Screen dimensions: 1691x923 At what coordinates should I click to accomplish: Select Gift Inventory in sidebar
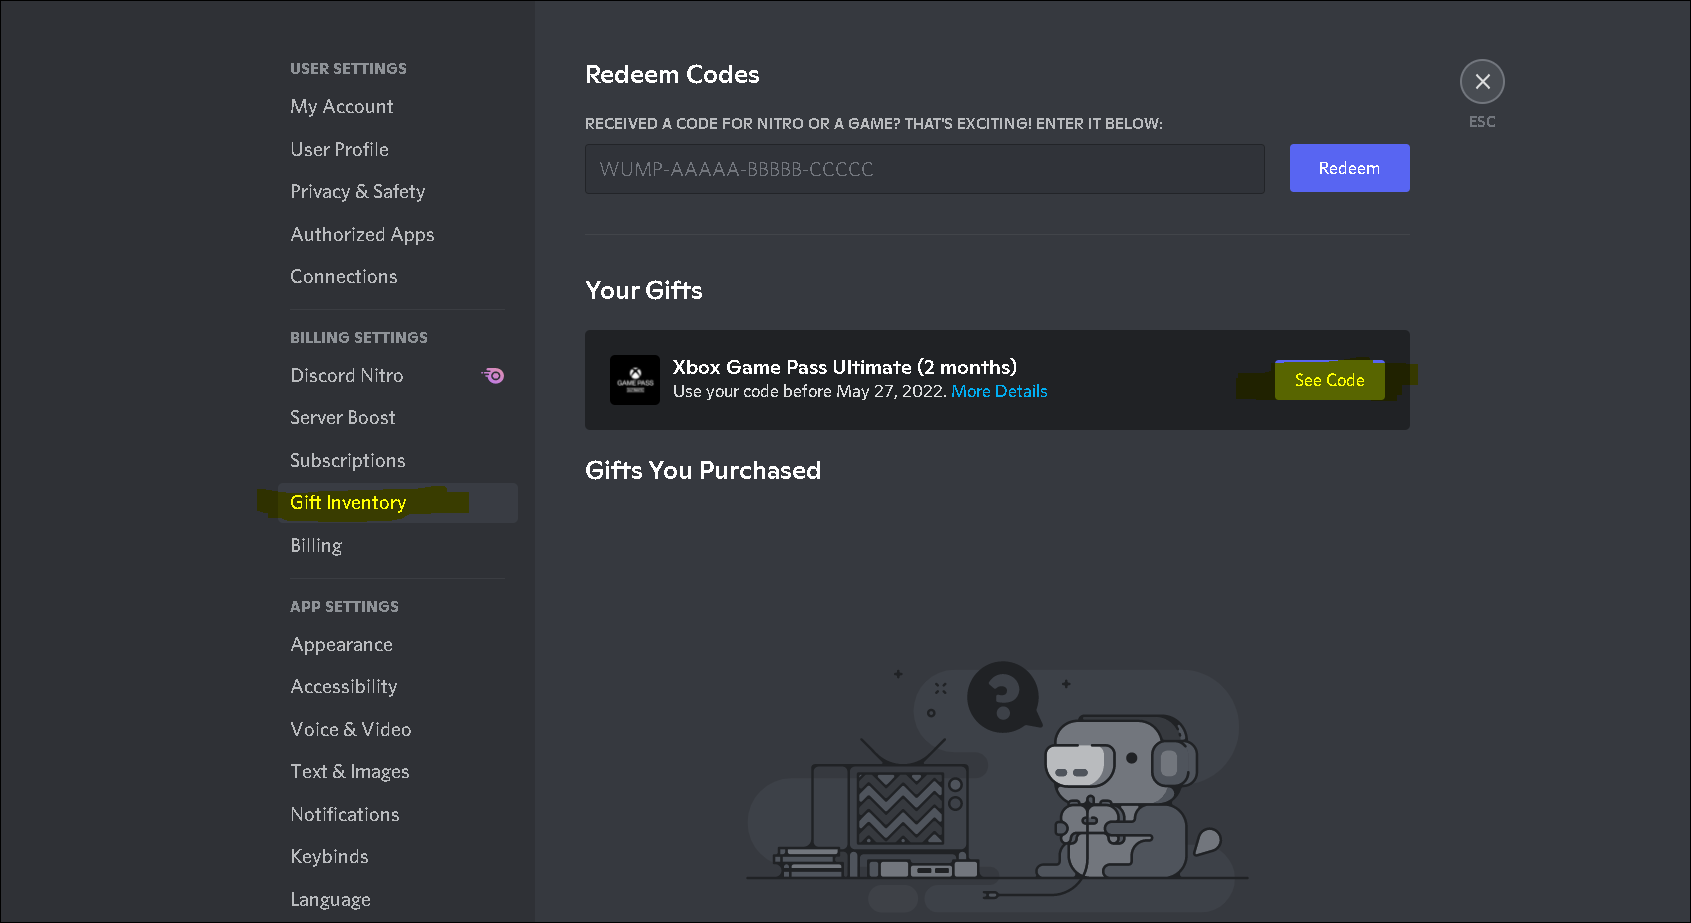(397, 503)
